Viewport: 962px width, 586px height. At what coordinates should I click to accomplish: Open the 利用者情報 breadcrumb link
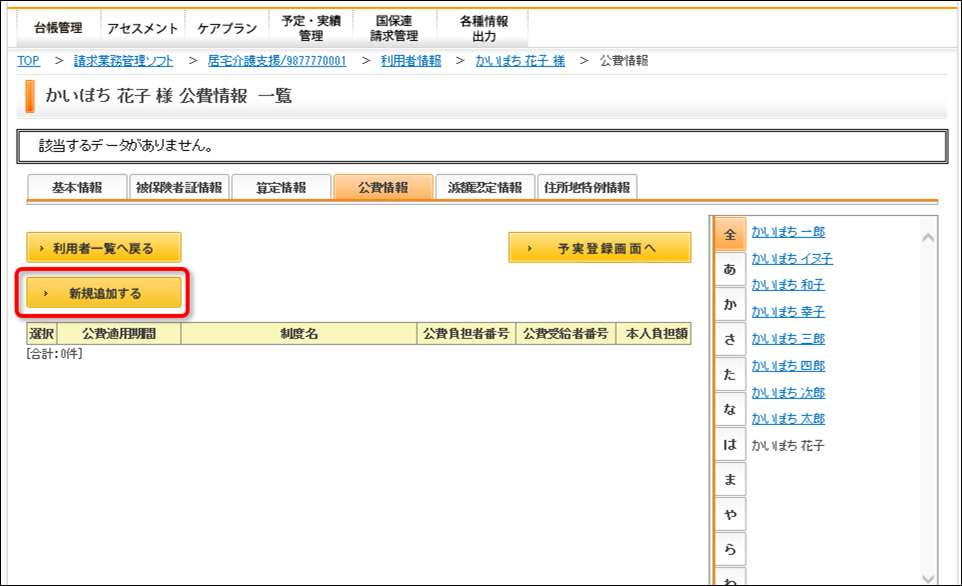tap(411, 61)
